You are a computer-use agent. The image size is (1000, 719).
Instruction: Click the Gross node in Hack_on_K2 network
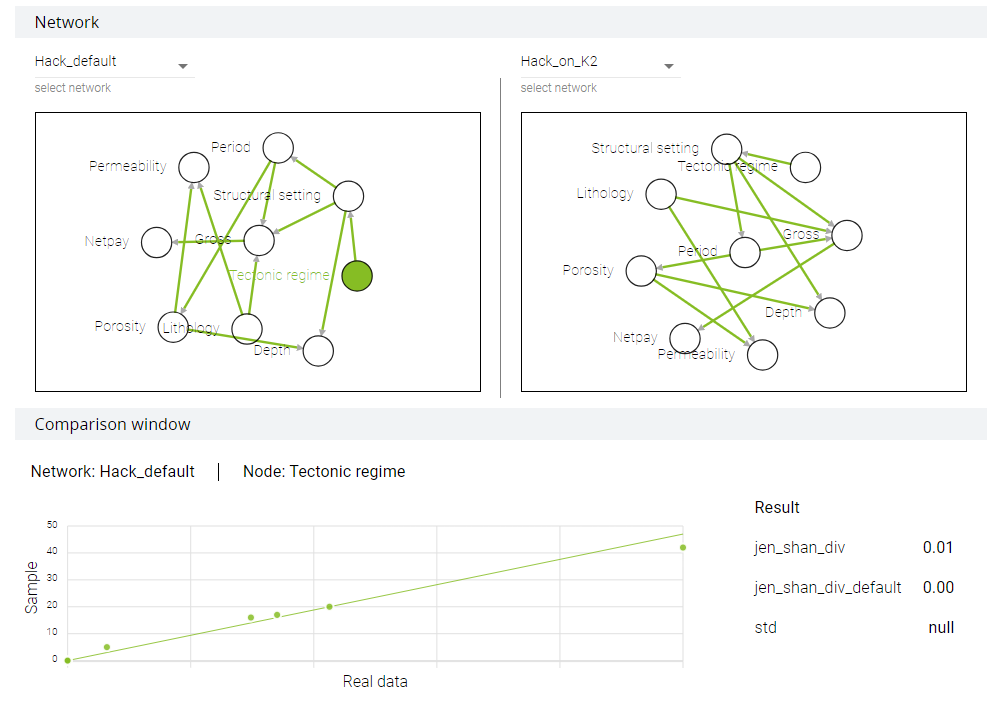point(847,235)
